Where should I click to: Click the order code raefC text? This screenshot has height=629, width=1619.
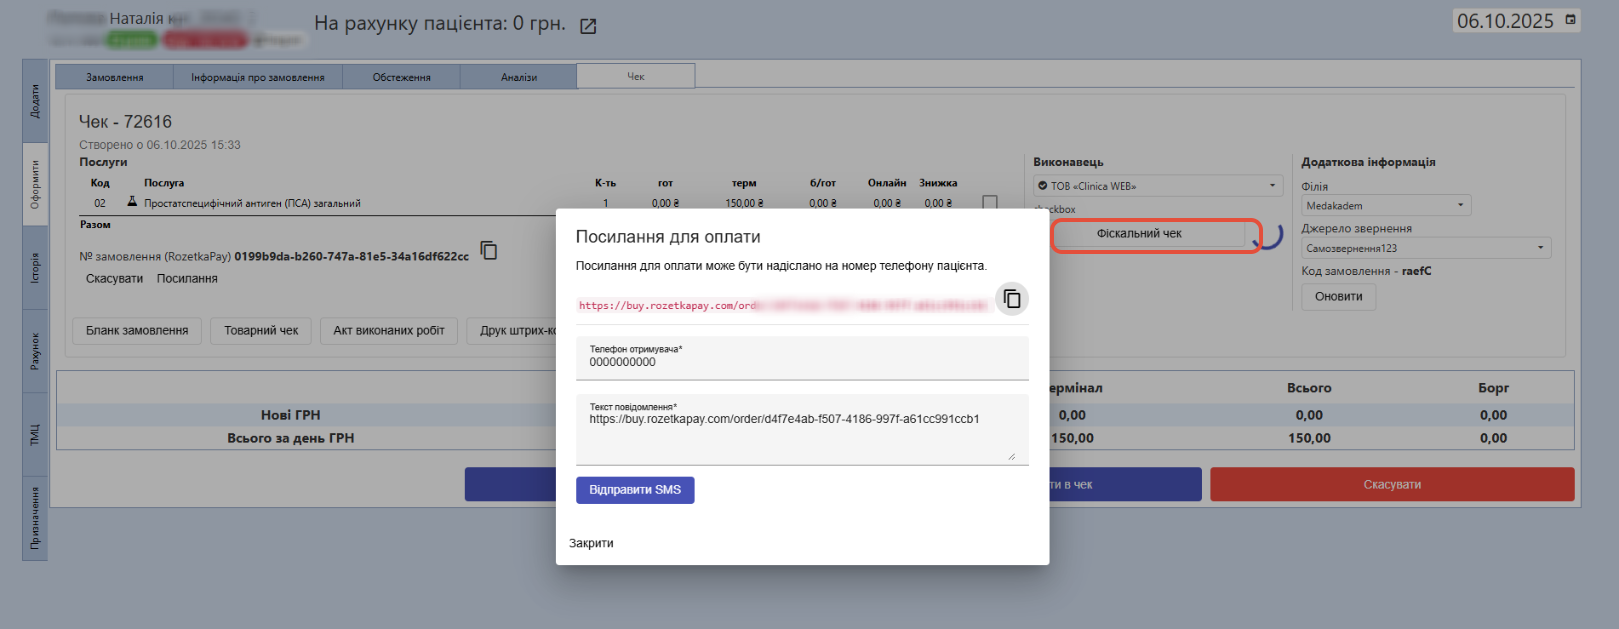point(1417,271)
